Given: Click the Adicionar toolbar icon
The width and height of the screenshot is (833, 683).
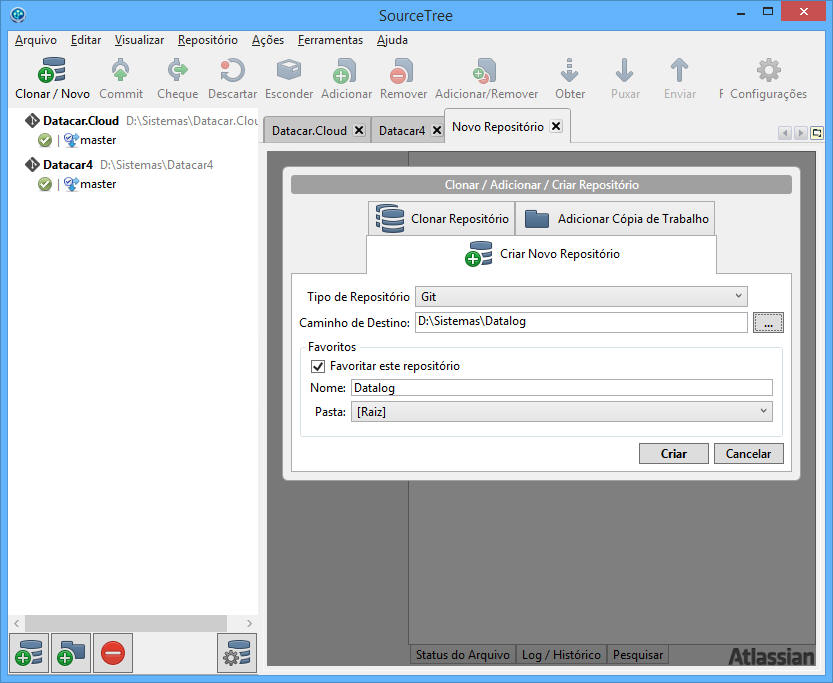Looking at the screenshot, I should (345, 71).
